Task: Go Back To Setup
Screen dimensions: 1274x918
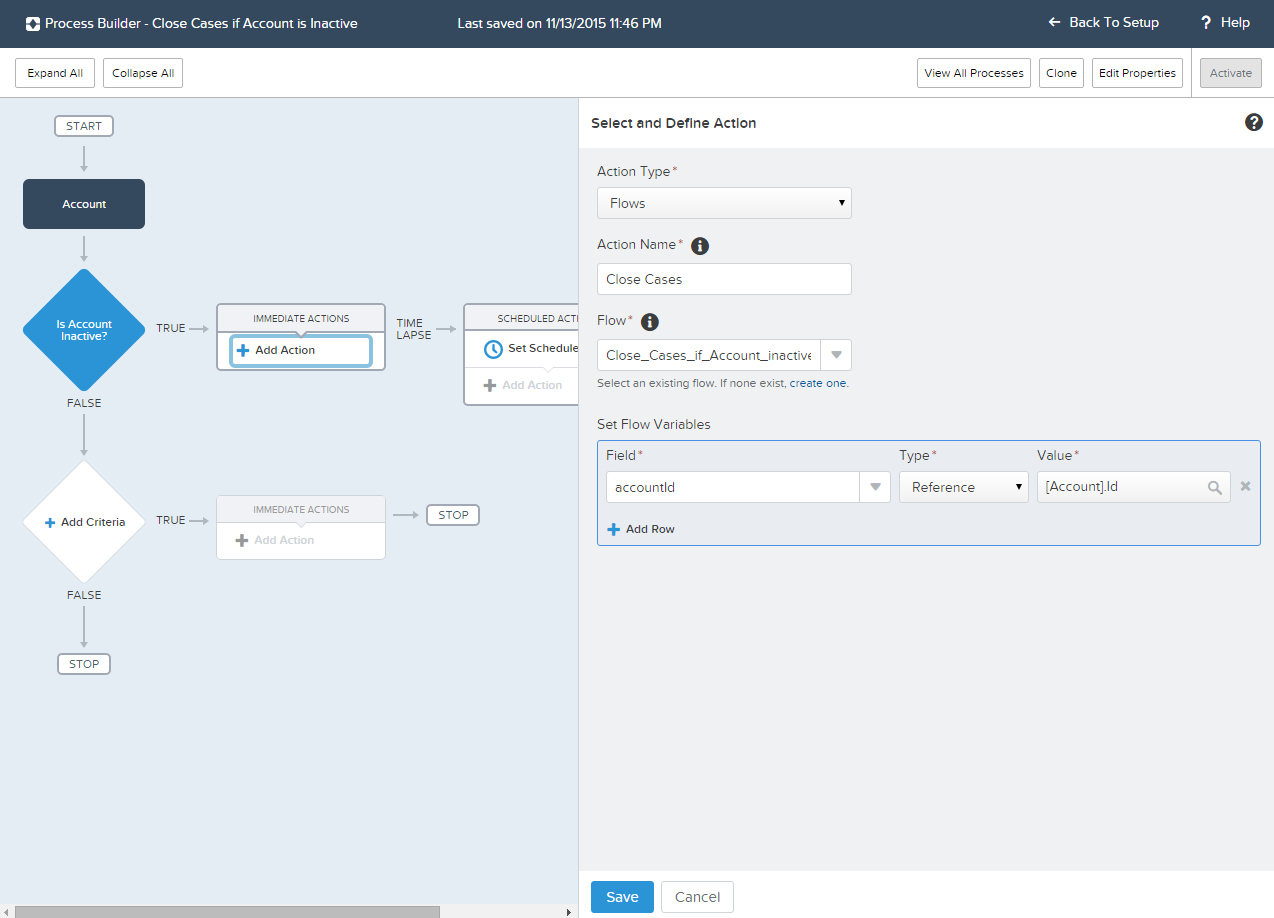Action: tap(1103, 22)
